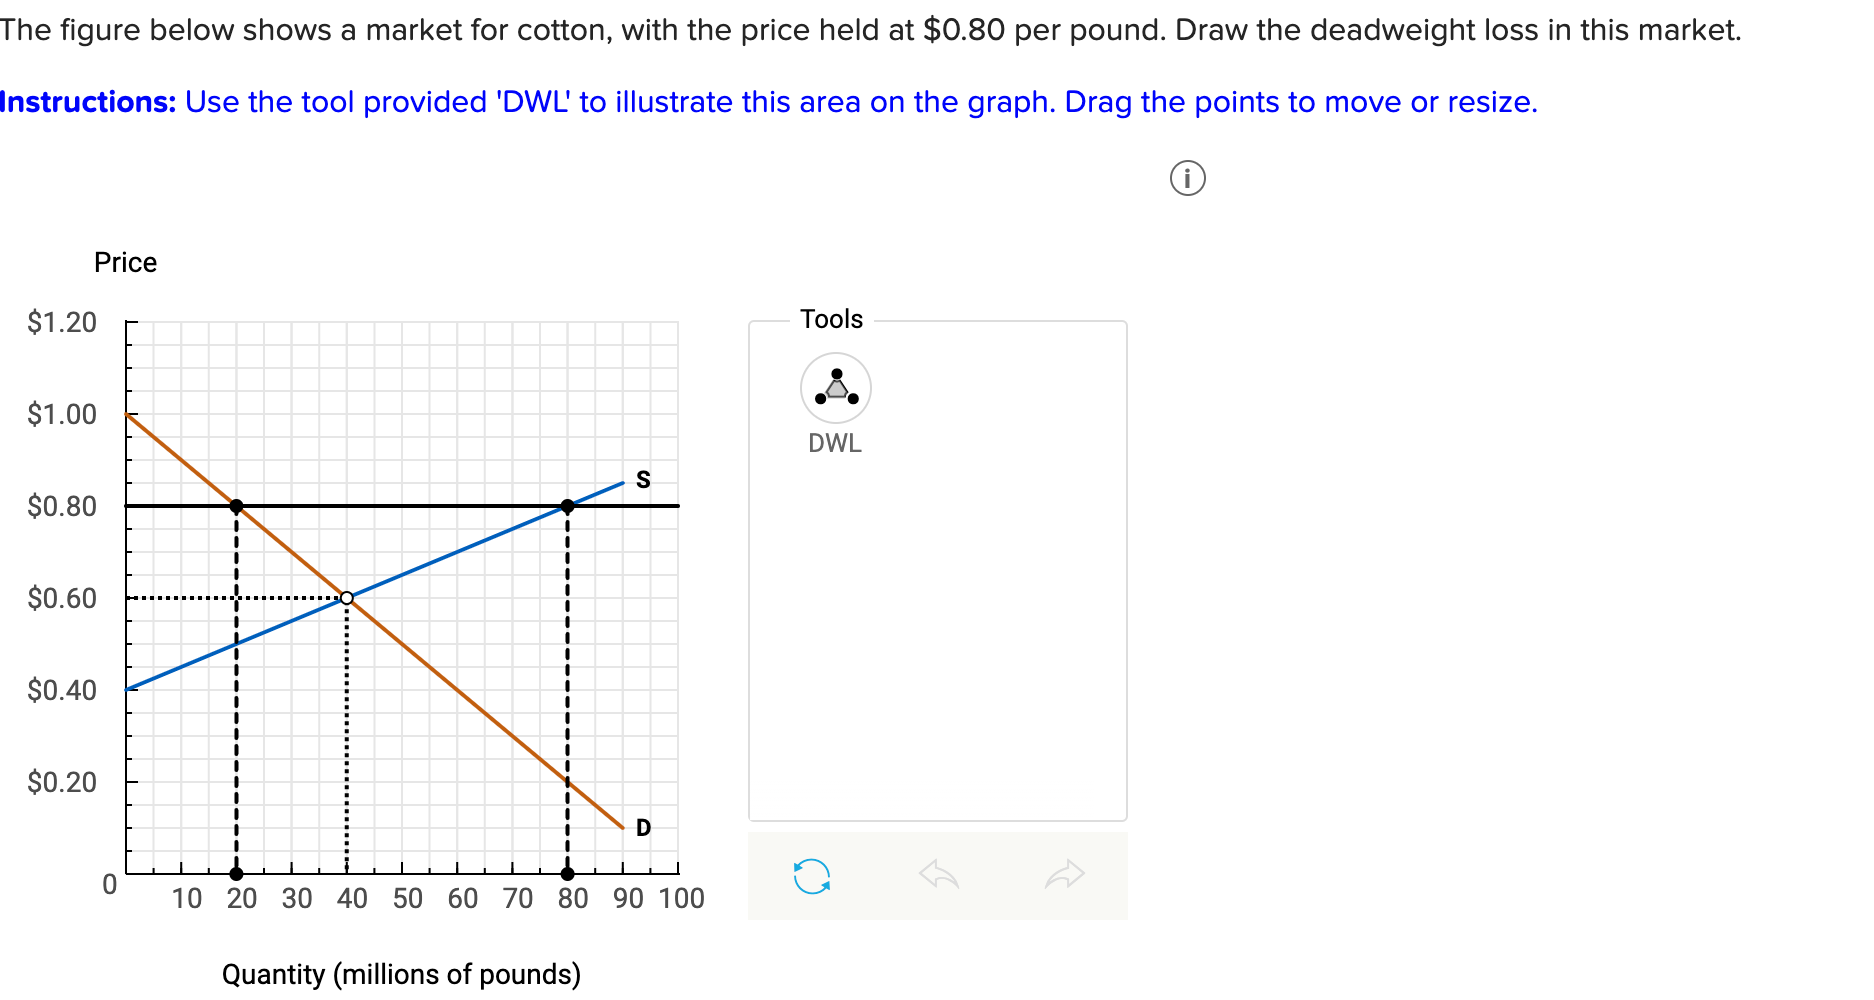The width and height of the screenshot is (1874, 1000).
Task: Click the horizontal $0.80 price line
Action: pyautogui.click(x=402, y=506)
